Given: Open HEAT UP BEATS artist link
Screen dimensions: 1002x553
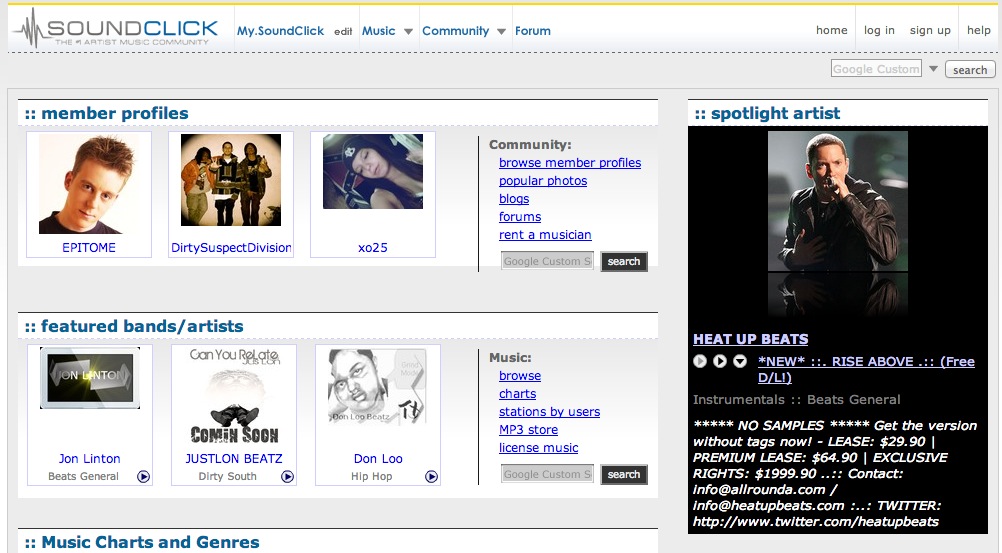Looking at the screenshot, I should point(751,339).
